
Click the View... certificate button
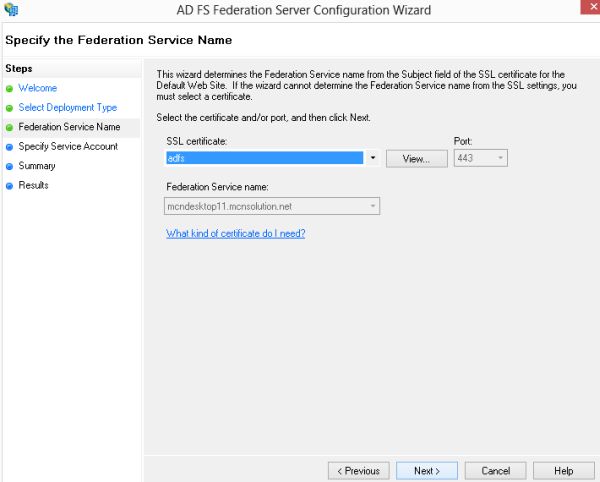(416, 159)
